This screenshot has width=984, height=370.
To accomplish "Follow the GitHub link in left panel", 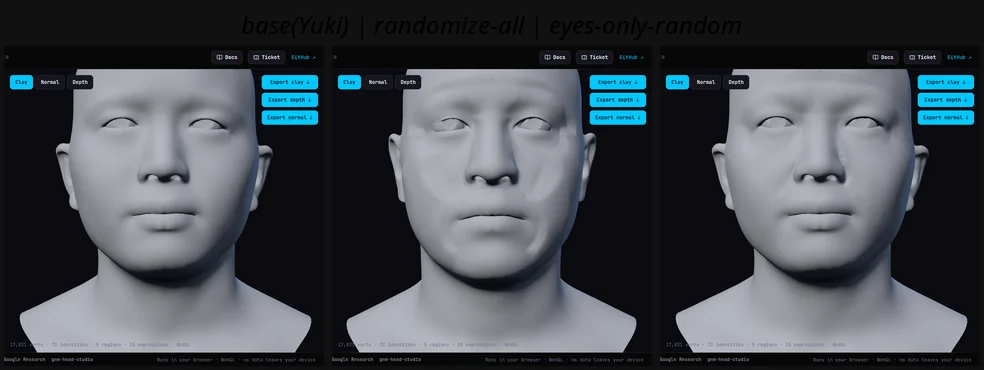I will coord(304,57).
